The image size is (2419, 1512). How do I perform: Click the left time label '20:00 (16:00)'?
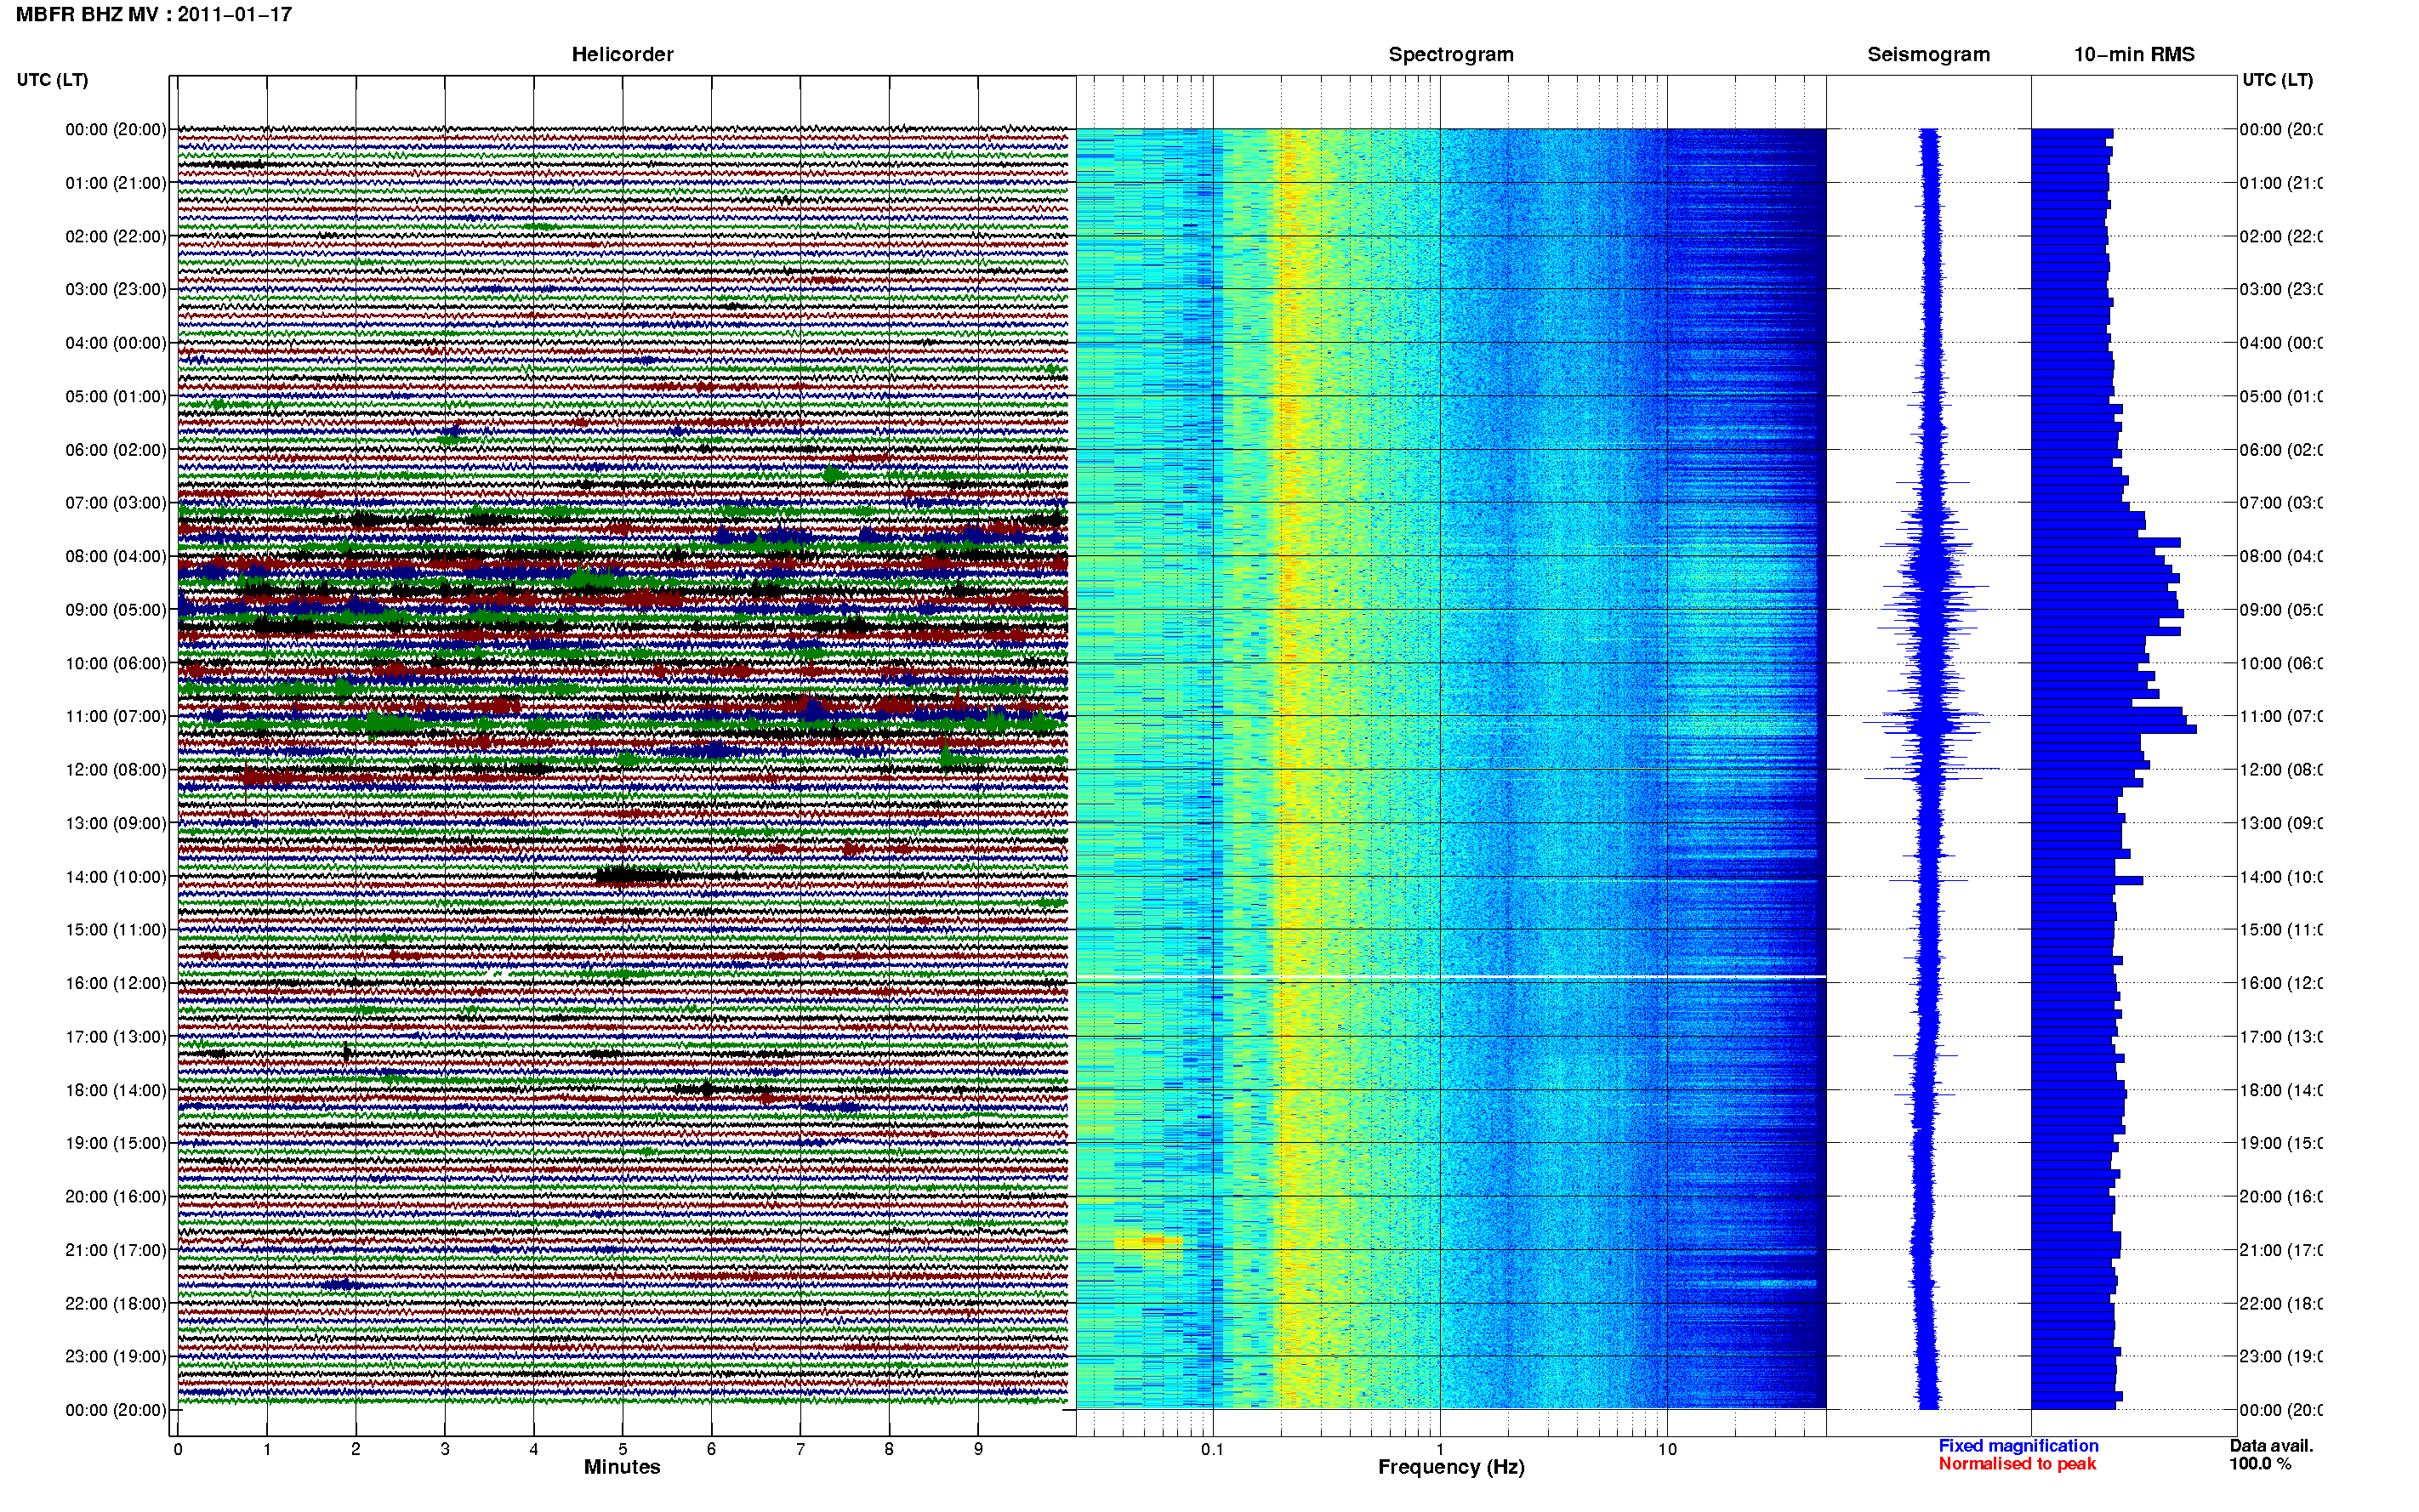[116, 1196]
